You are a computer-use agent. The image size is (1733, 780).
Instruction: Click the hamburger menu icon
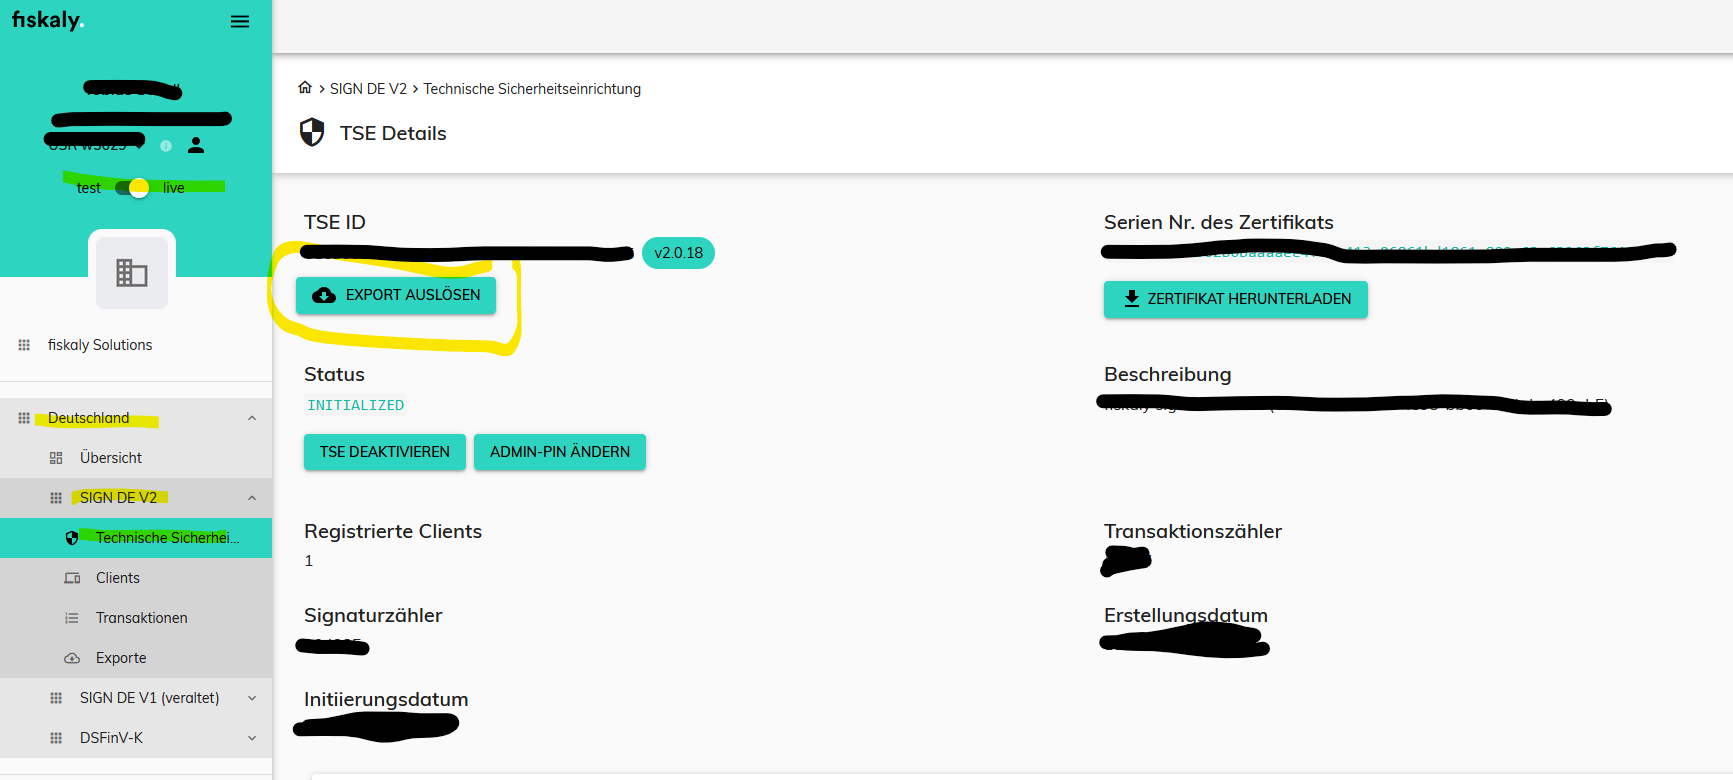coord(240,22)
